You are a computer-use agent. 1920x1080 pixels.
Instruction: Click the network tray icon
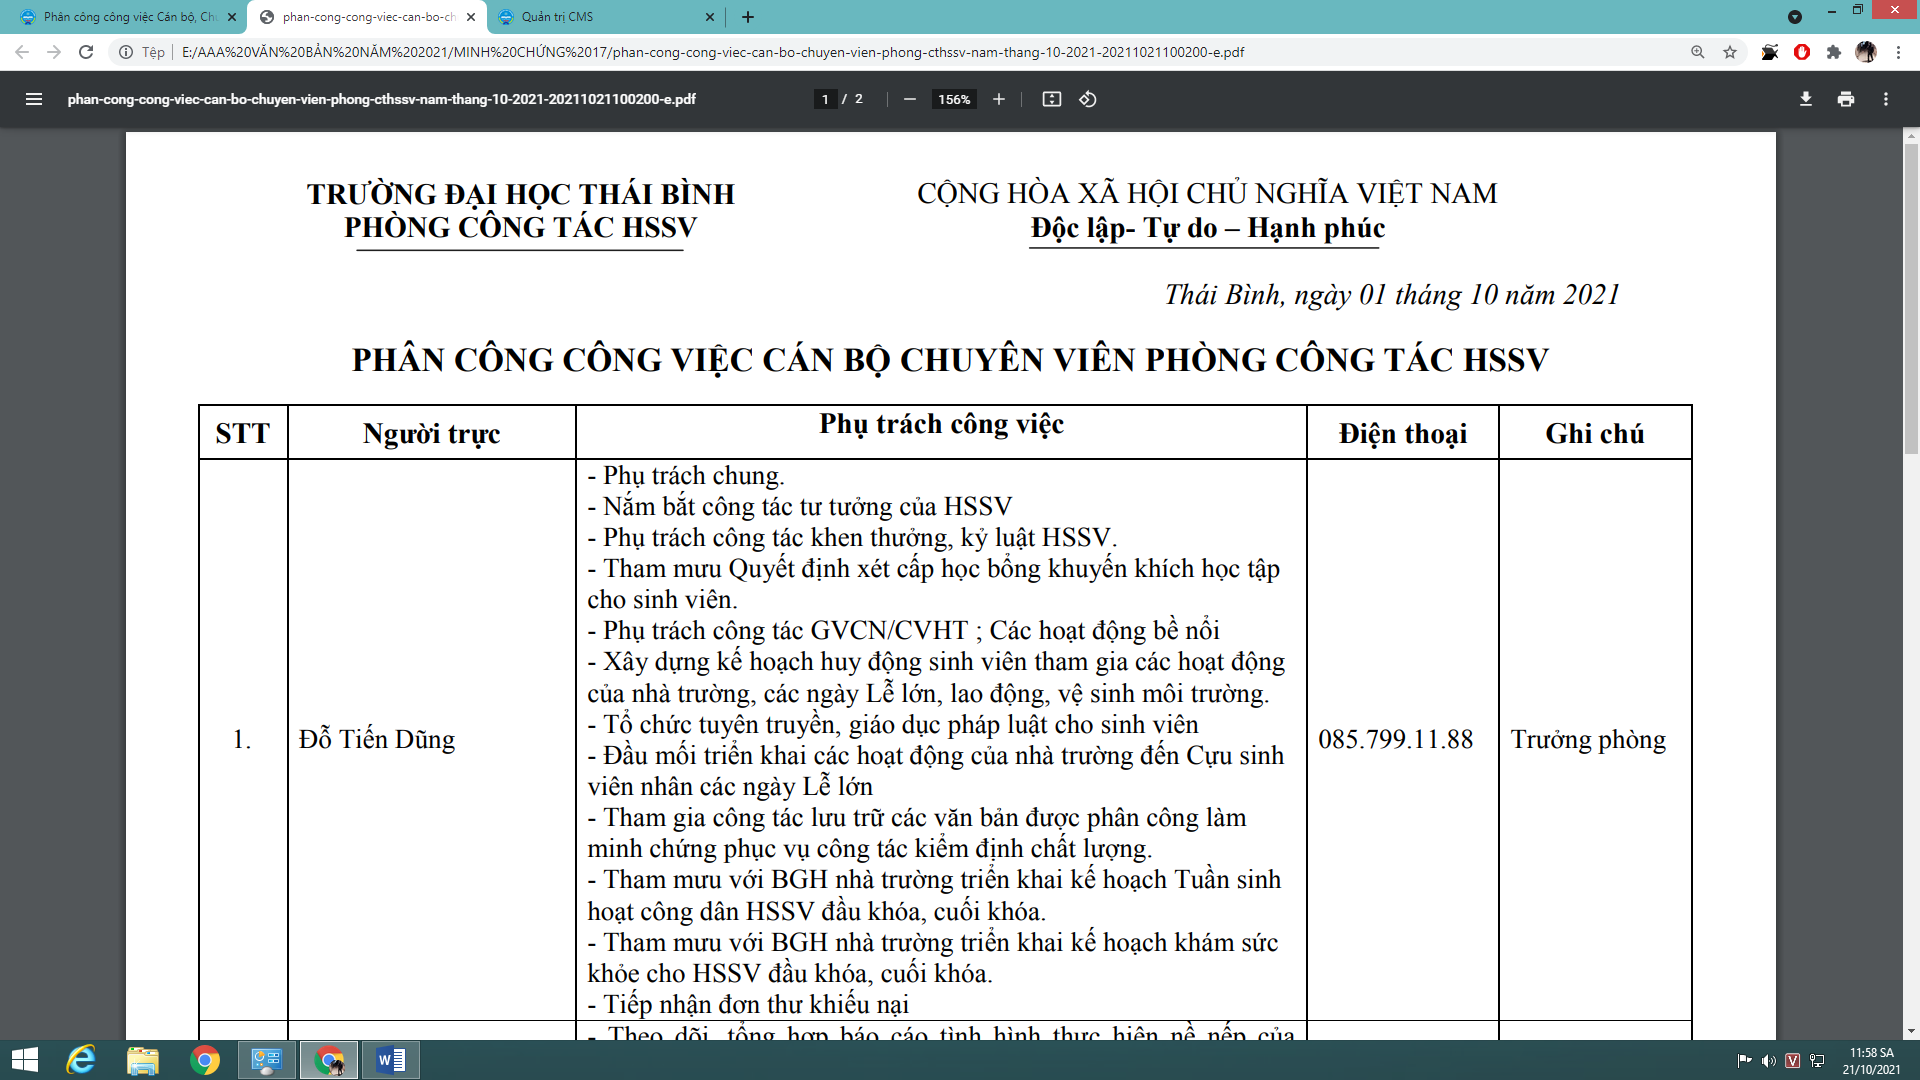coord(1817,1060)
